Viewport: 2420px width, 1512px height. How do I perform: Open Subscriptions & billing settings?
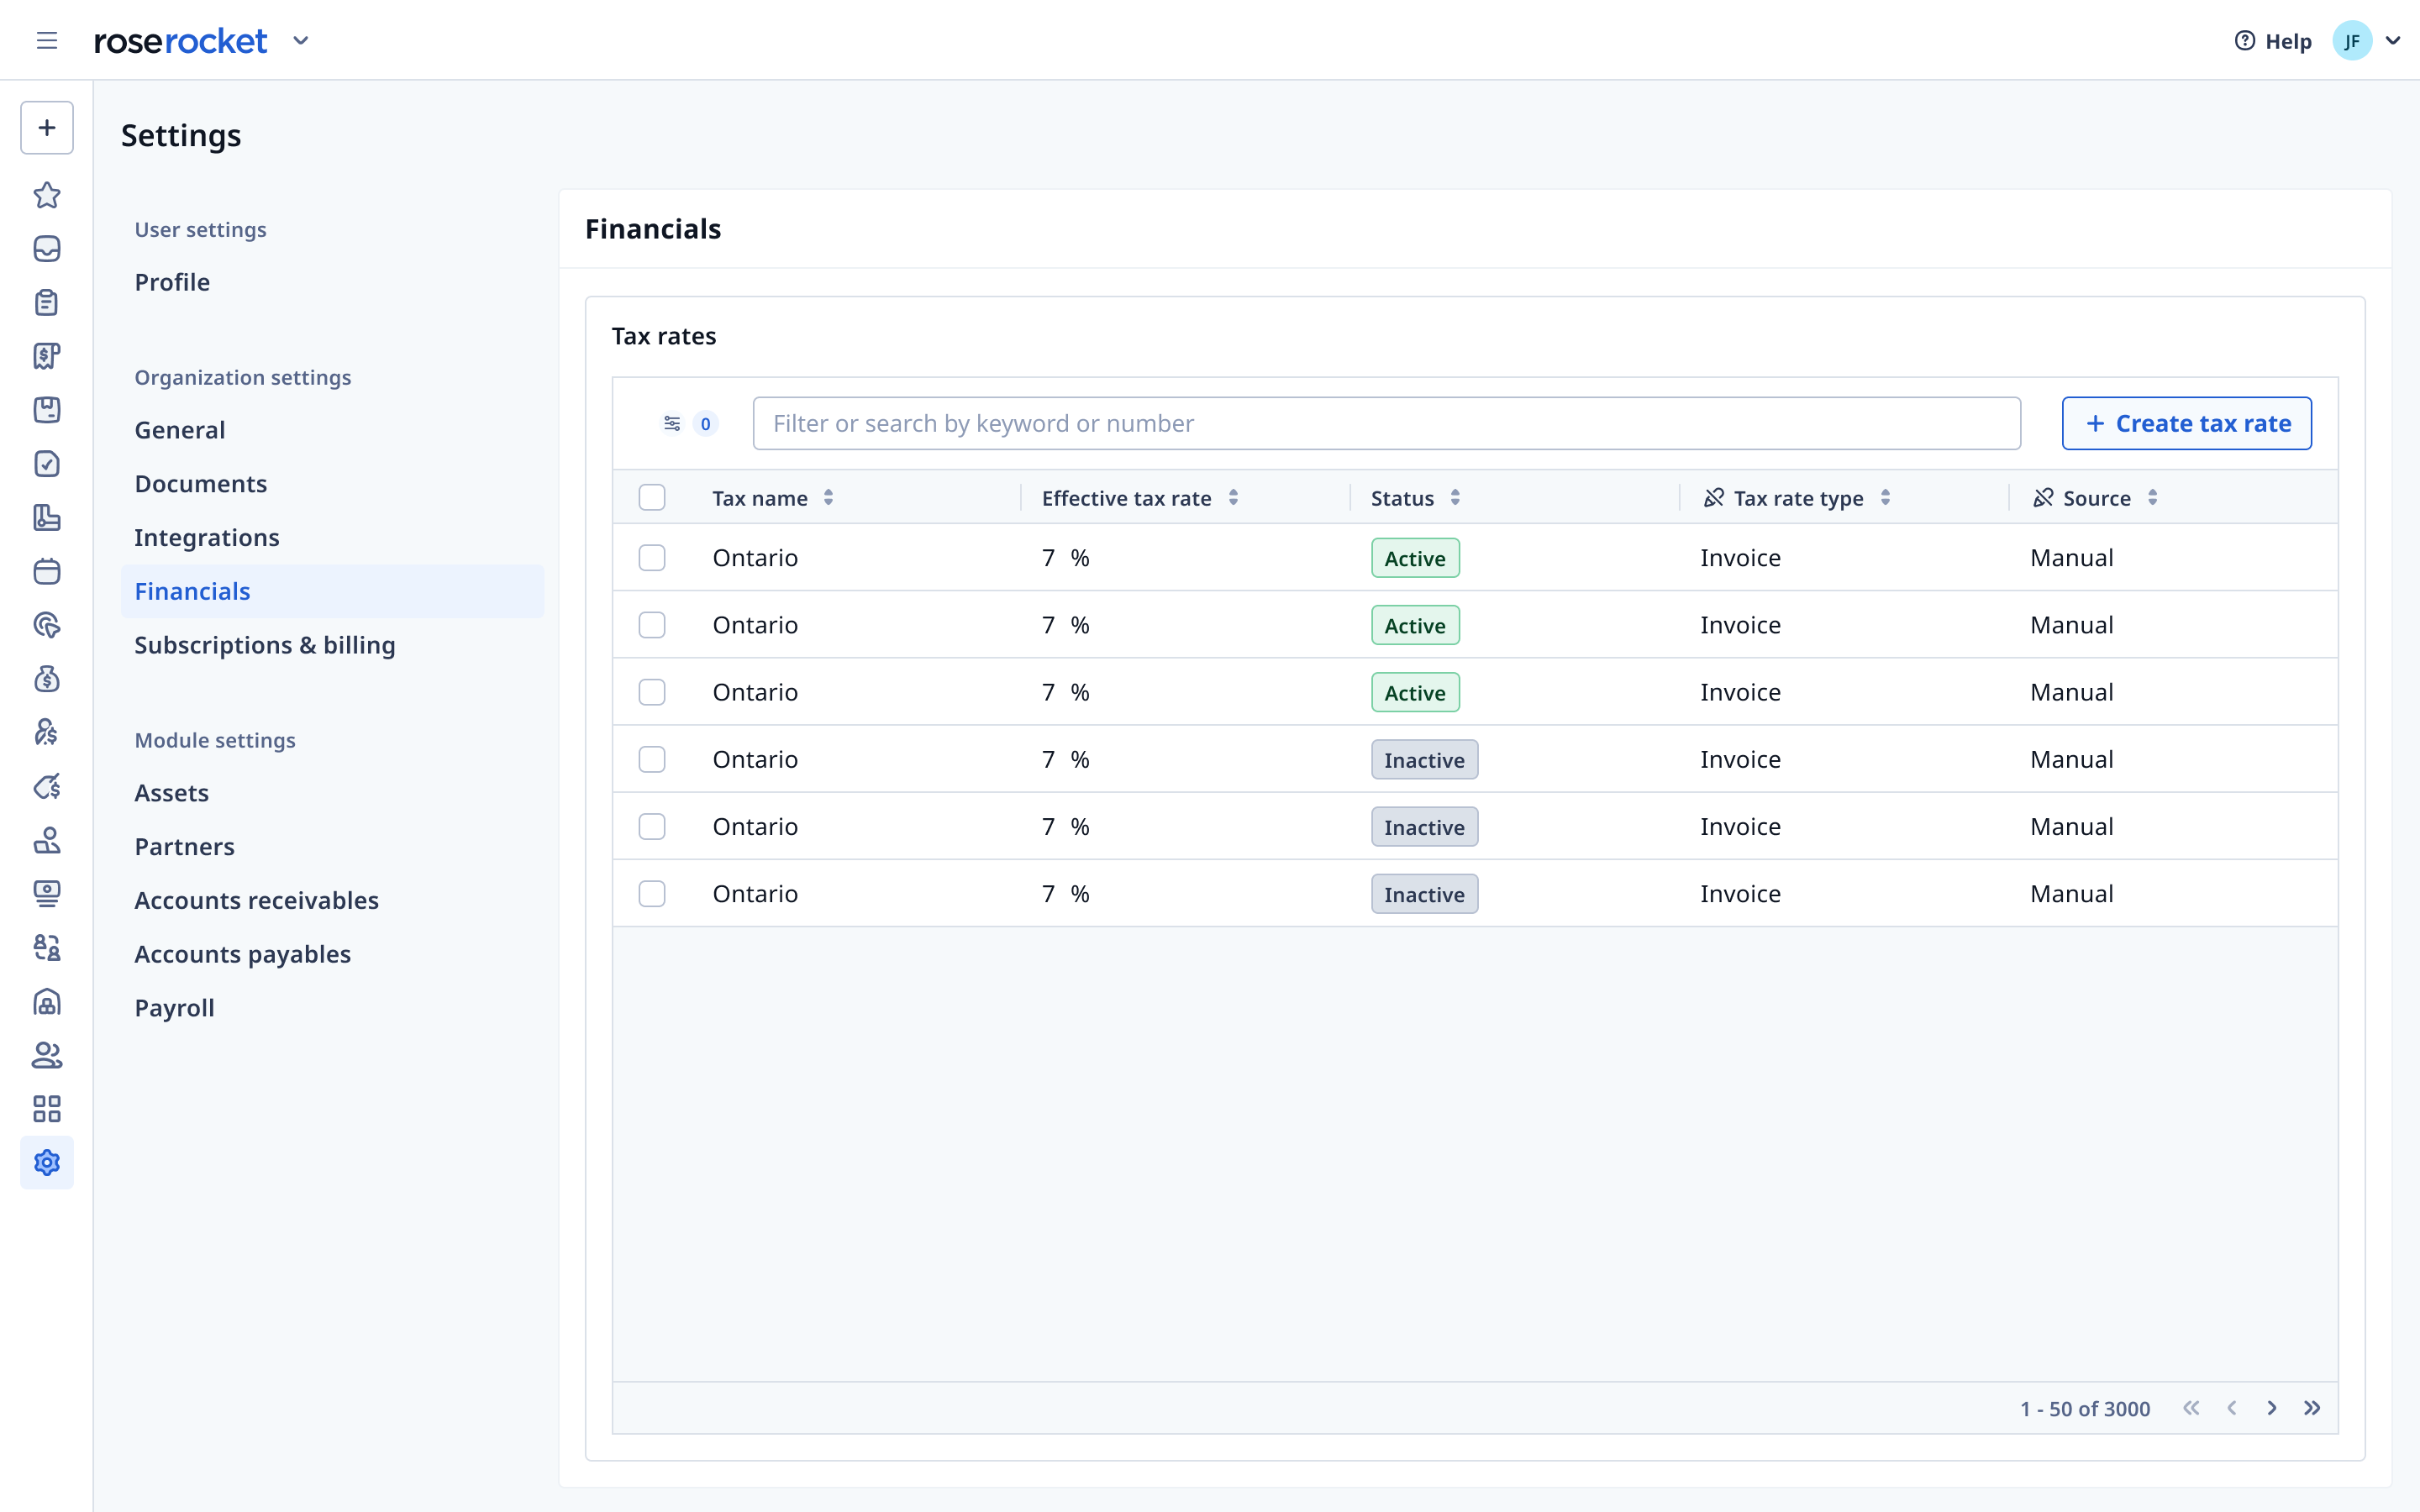tap(265, 645)
